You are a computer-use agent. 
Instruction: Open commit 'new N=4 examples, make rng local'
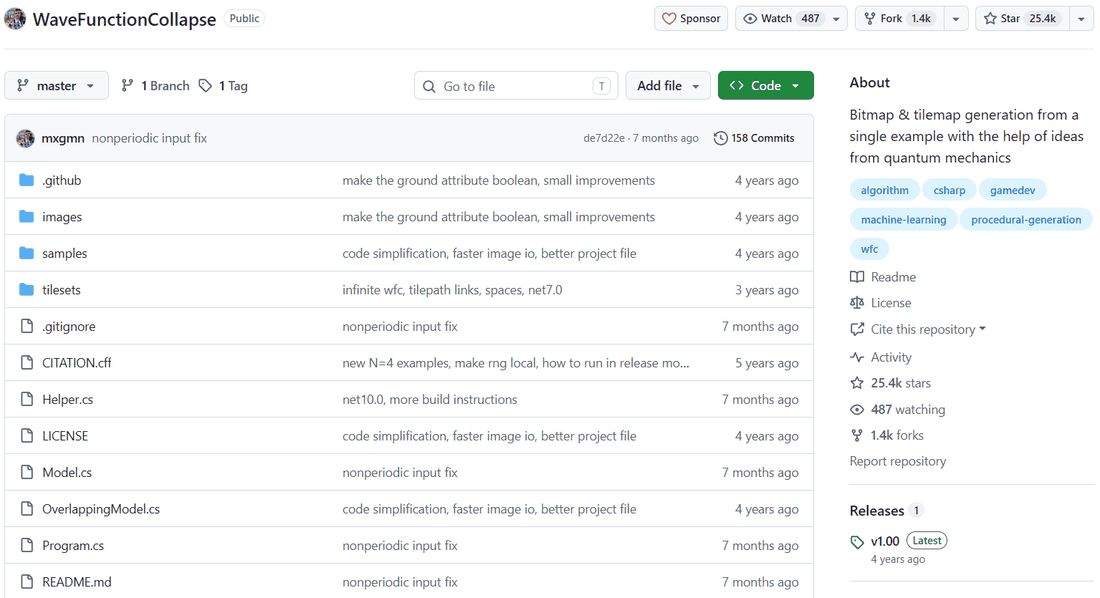click(516, 363)
